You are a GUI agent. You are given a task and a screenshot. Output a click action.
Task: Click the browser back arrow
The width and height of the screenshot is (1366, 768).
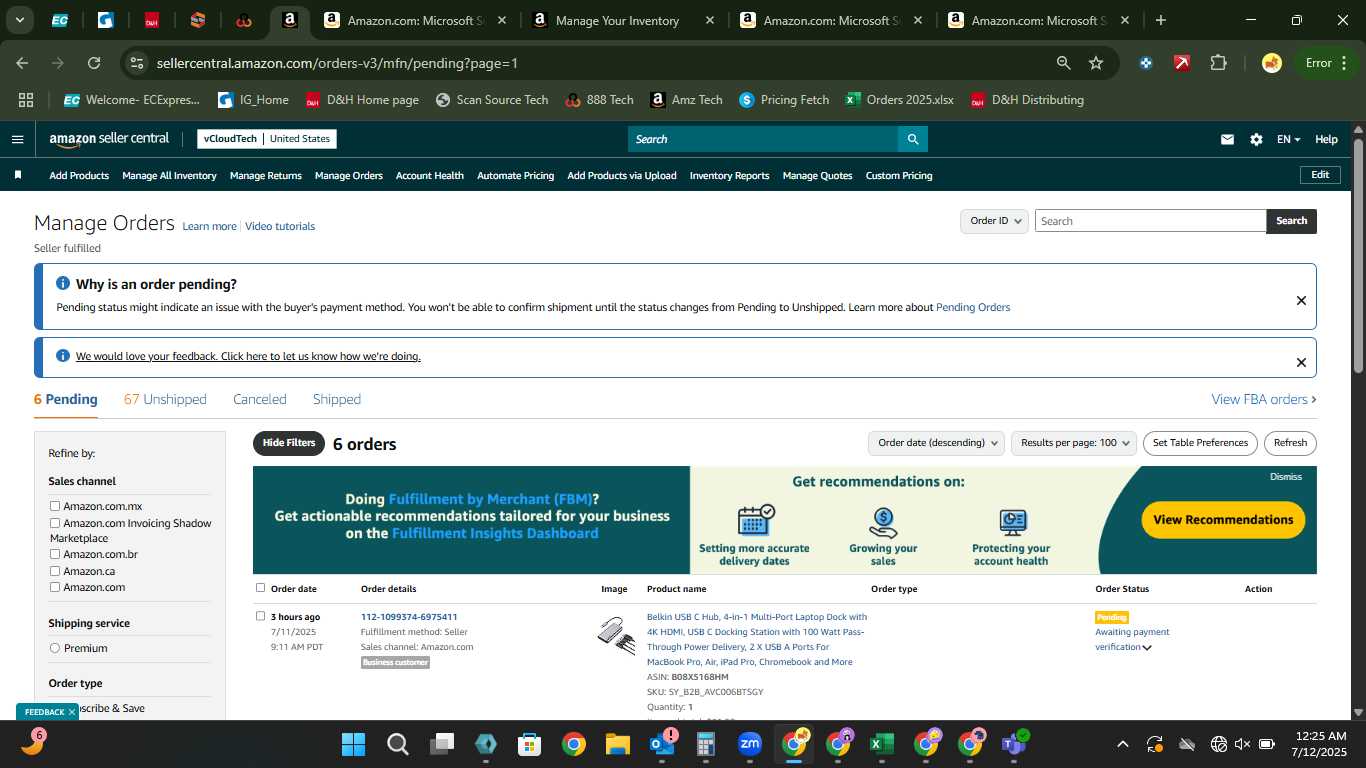pos(22,63)
